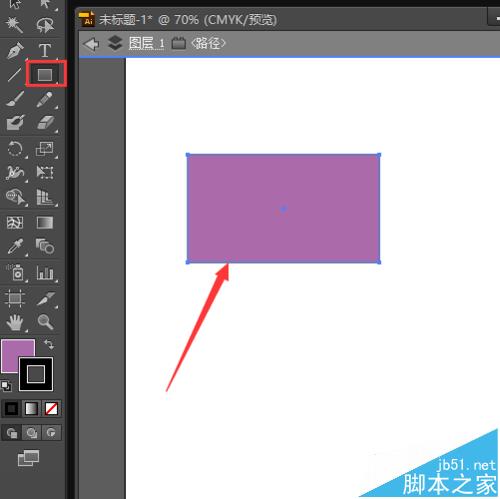The image size is (500, 499).
Task: Select the Slice tool
Action: click(x=45, y=298)
